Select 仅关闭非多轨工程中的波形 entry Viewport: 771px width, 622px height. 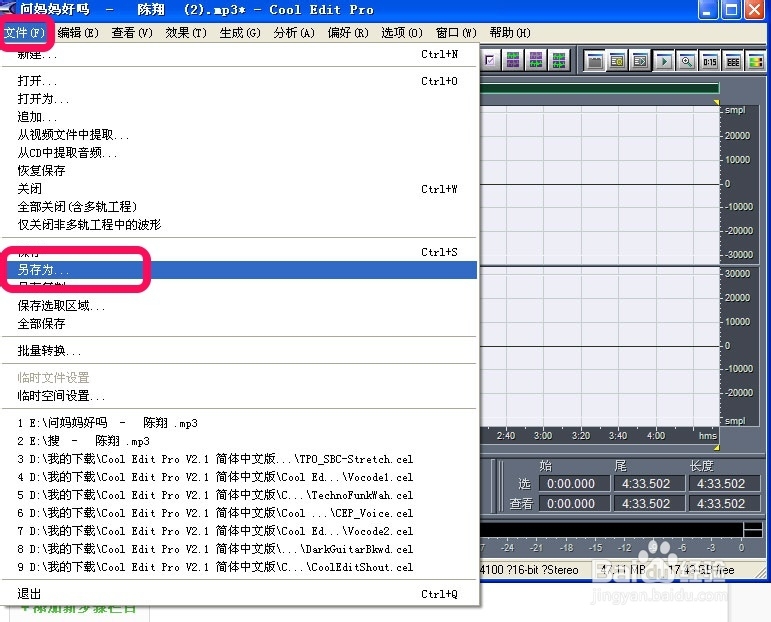click(239, 225)
